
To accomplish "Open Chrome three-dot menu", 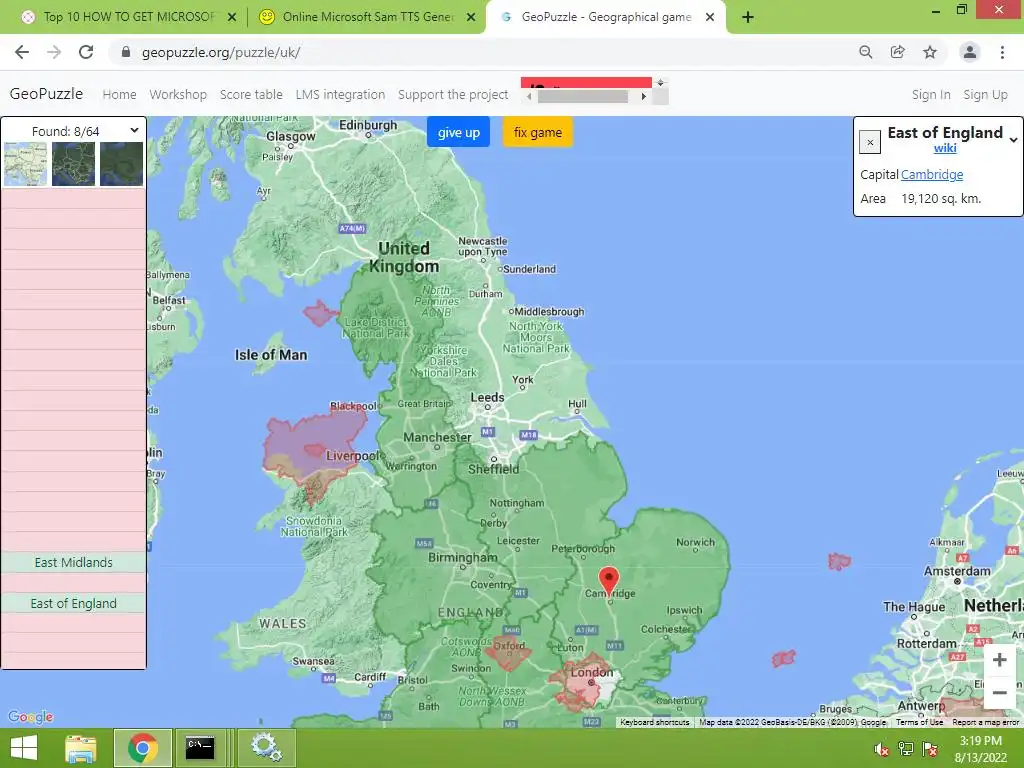I will coord(1002,52).
